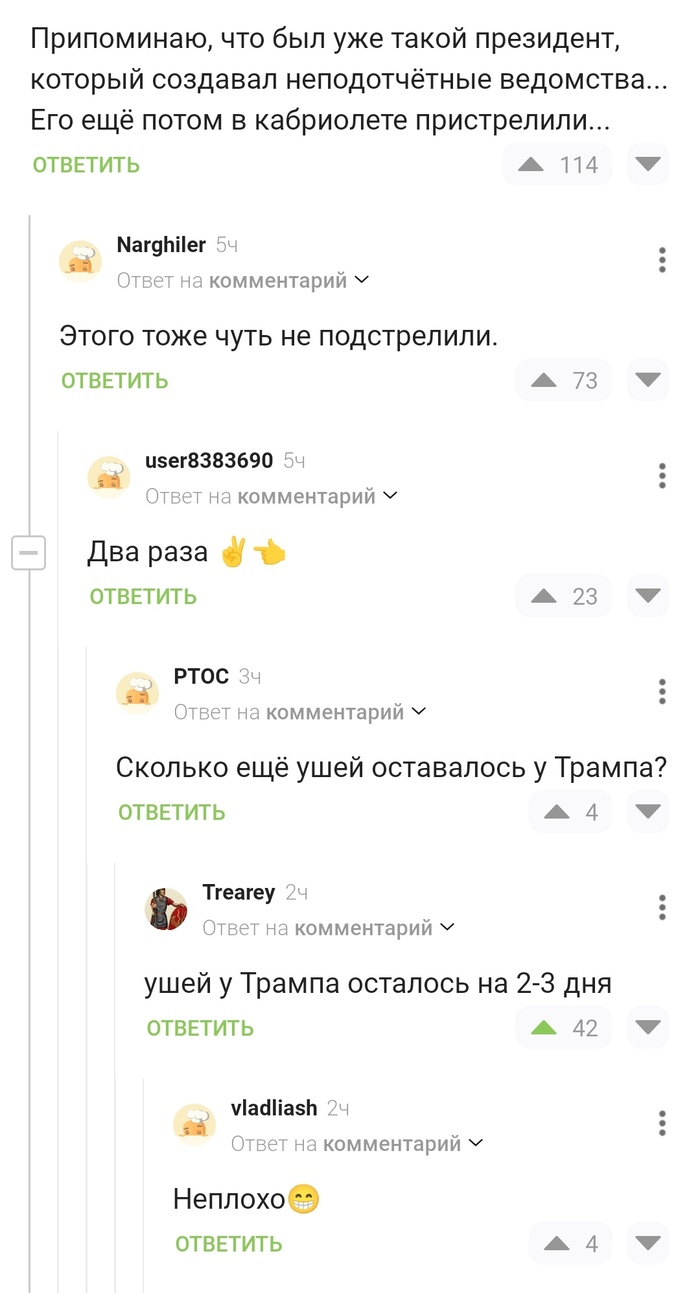Downvote vladliash's 'Неплохо' comment

tap(648, 1243)
